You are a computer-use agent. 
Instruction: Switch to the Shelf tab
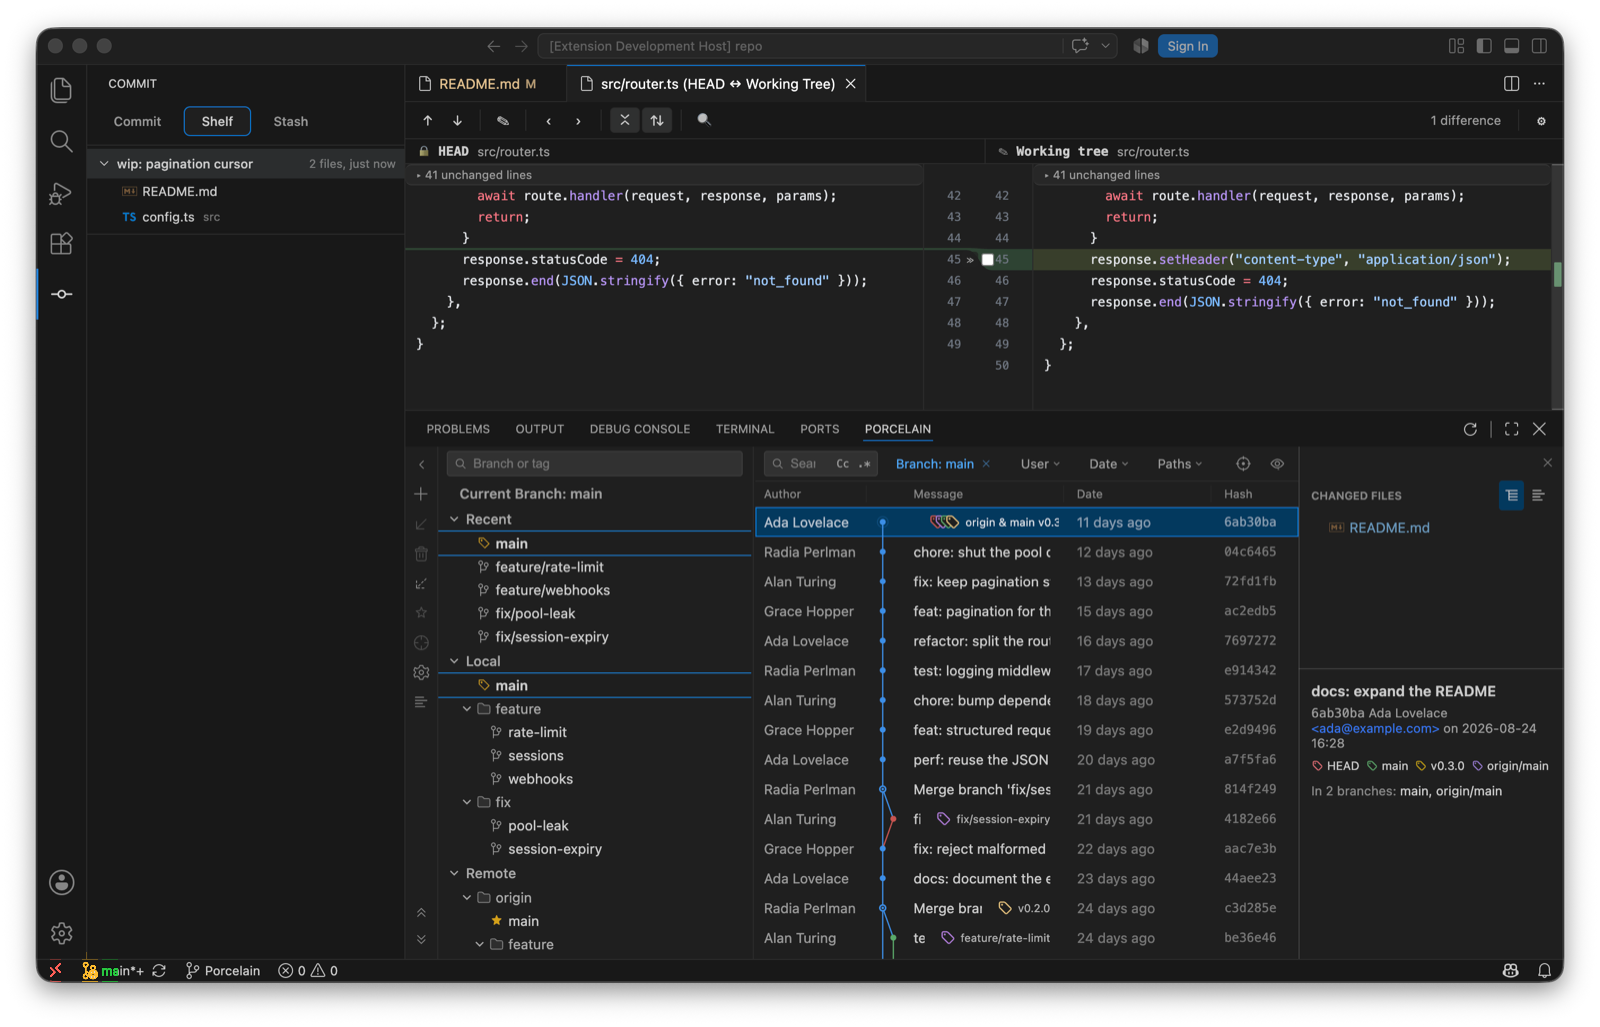pos(217,121)
